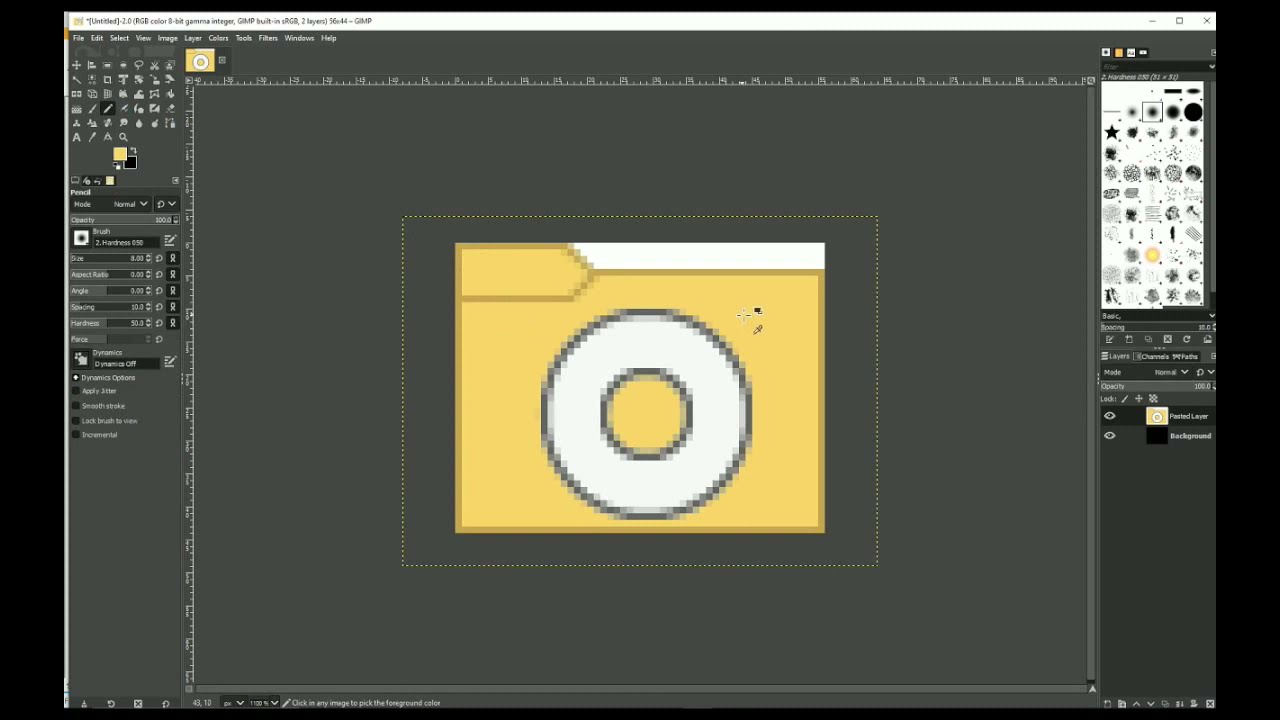
Task: Click the brush preview in tool options
Action: (x=81, y=238)
